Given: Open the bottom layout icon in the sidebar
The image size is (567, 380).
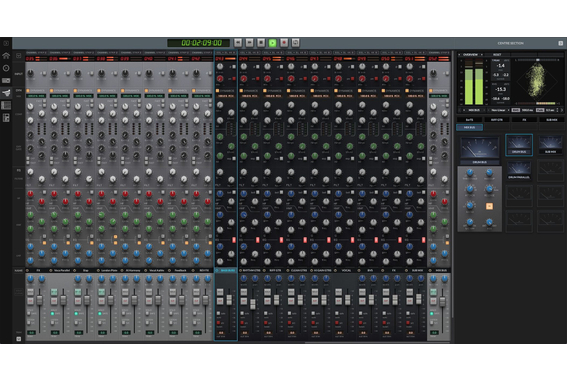Looking at the screenshot, I should [6, 118].
